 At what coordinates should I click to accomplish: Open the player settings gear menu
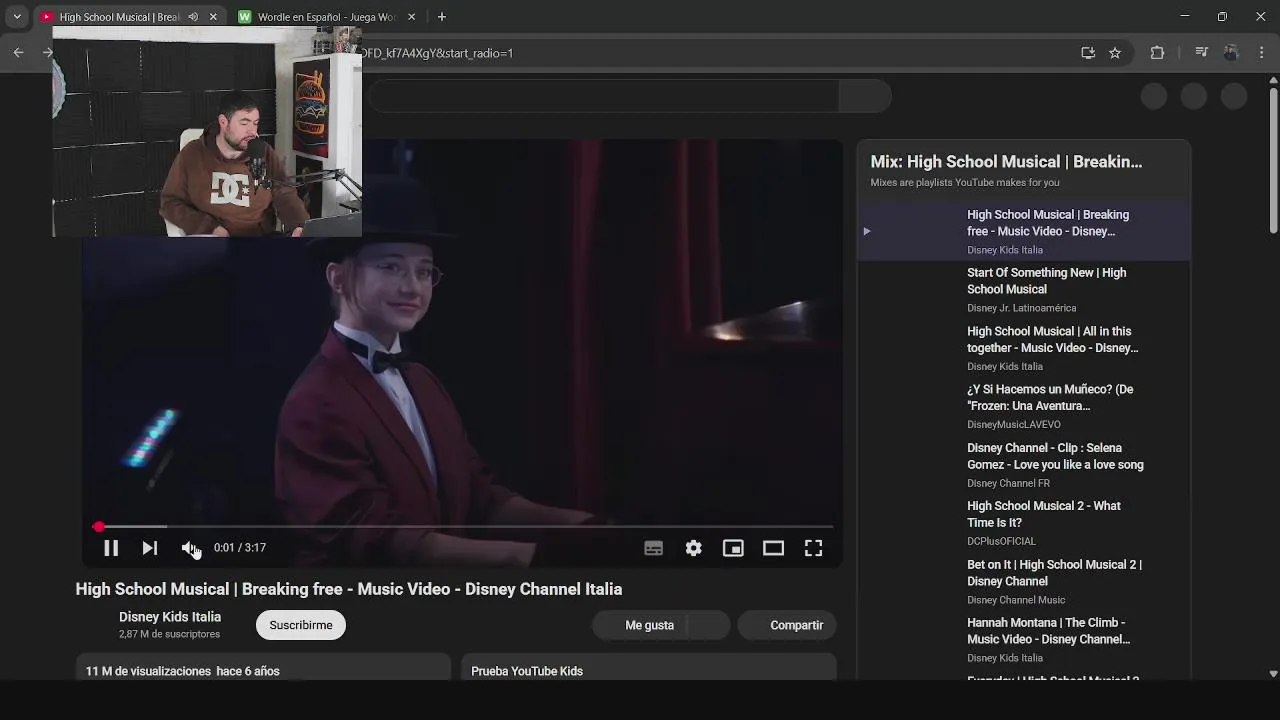pyautogui.click(x=693, y=548)
